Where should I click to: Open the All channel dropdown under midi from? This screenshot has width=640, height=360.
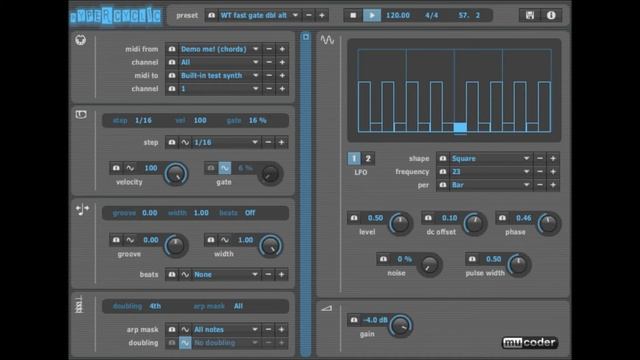pos(220,62)
